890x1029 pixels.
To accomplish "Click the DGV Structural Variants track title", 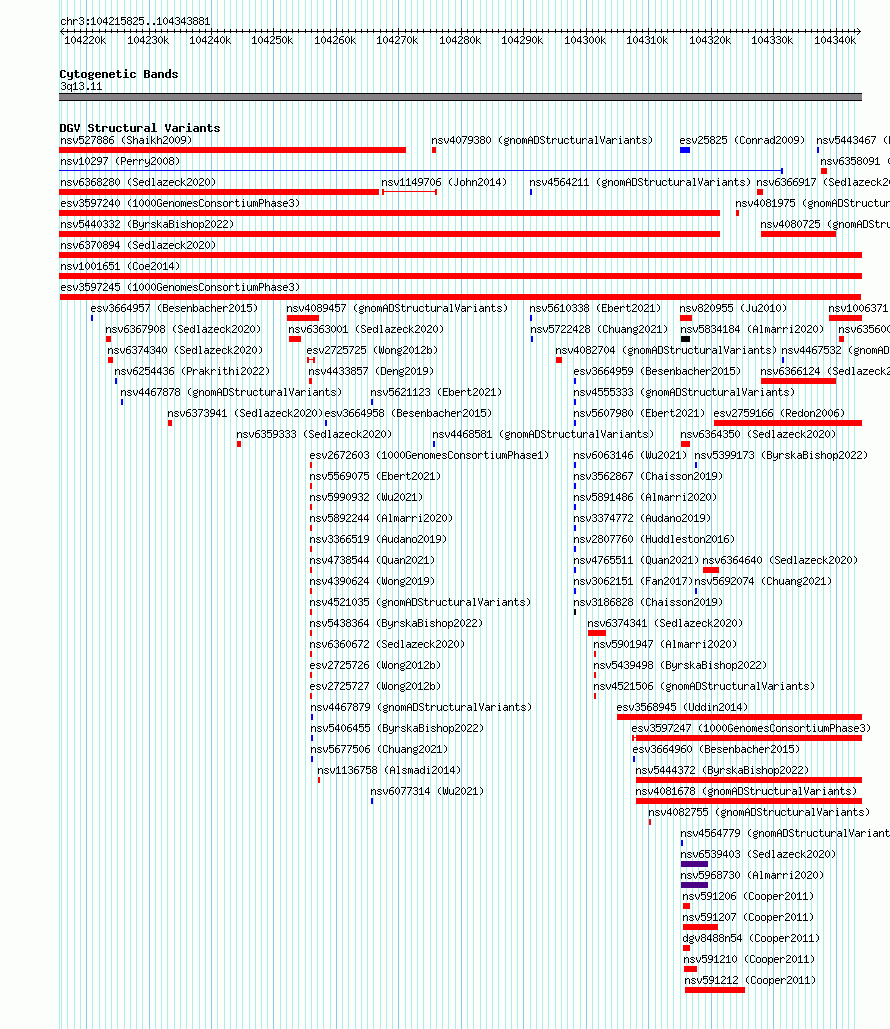I will [140, 128].
